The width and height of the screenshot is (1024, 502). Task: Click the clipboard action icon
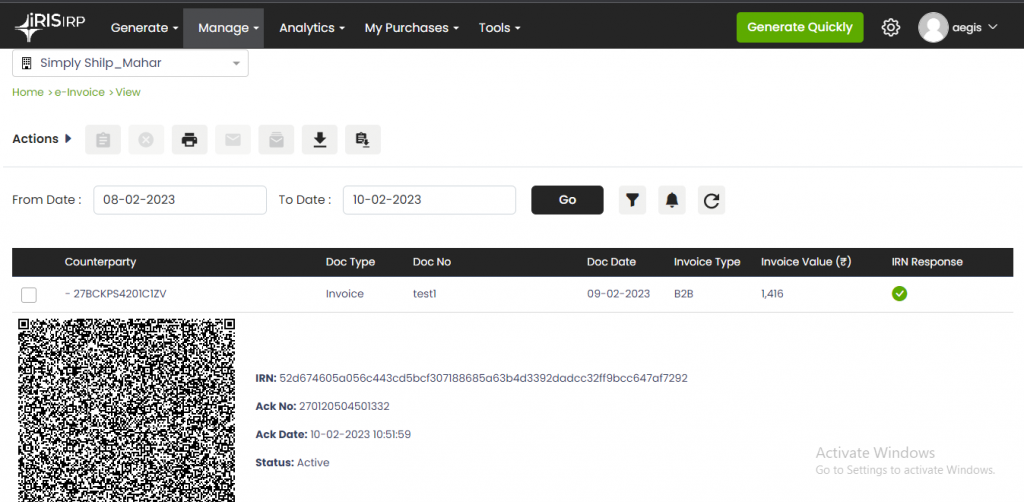103,139
